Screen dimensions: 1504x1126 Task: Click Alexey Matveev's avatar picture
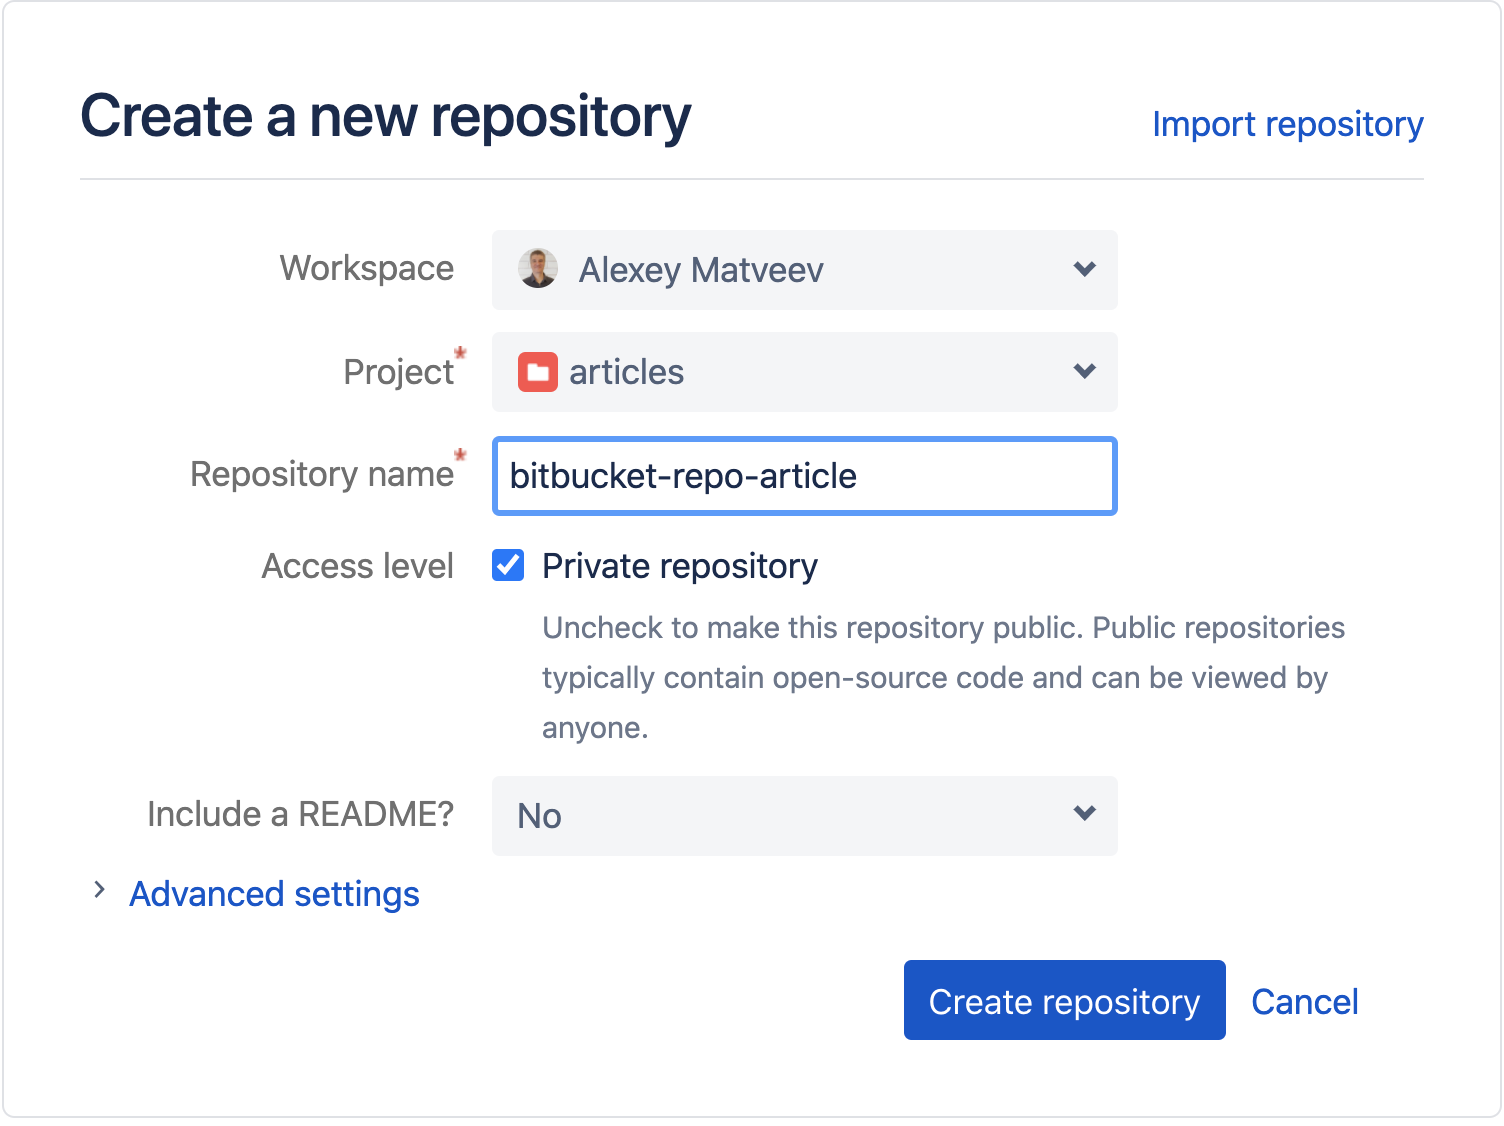[x=538, y=268]
